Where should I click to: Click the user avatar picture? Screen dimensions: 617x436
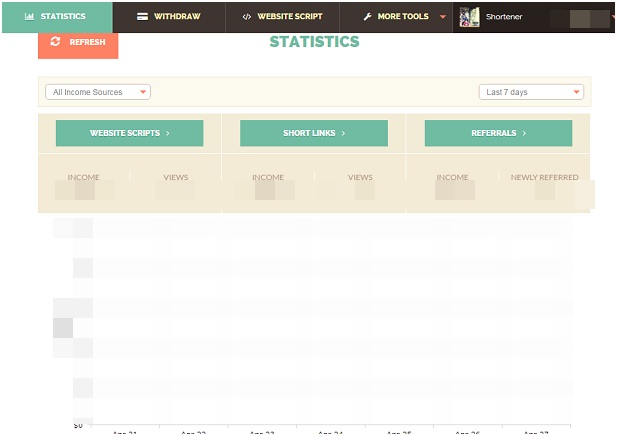[469, 17]
